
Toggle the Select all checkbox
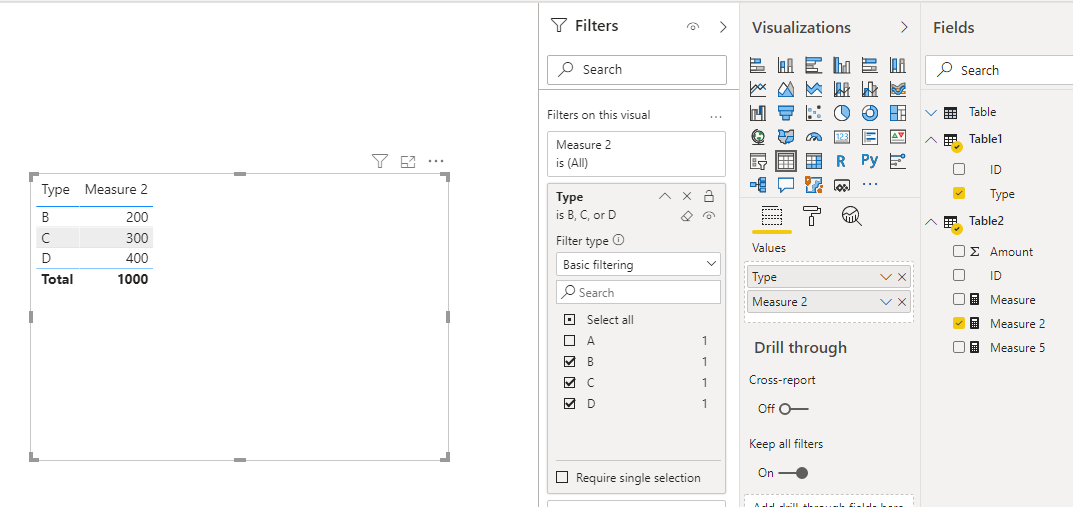[x=569, y=320]
